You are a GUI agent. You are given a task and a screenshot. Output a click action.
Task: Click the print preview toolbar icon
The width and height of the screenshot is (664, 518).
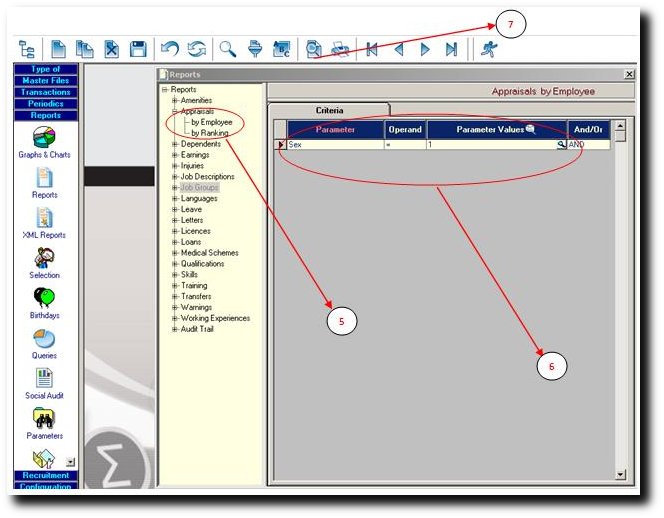[314, 49]
